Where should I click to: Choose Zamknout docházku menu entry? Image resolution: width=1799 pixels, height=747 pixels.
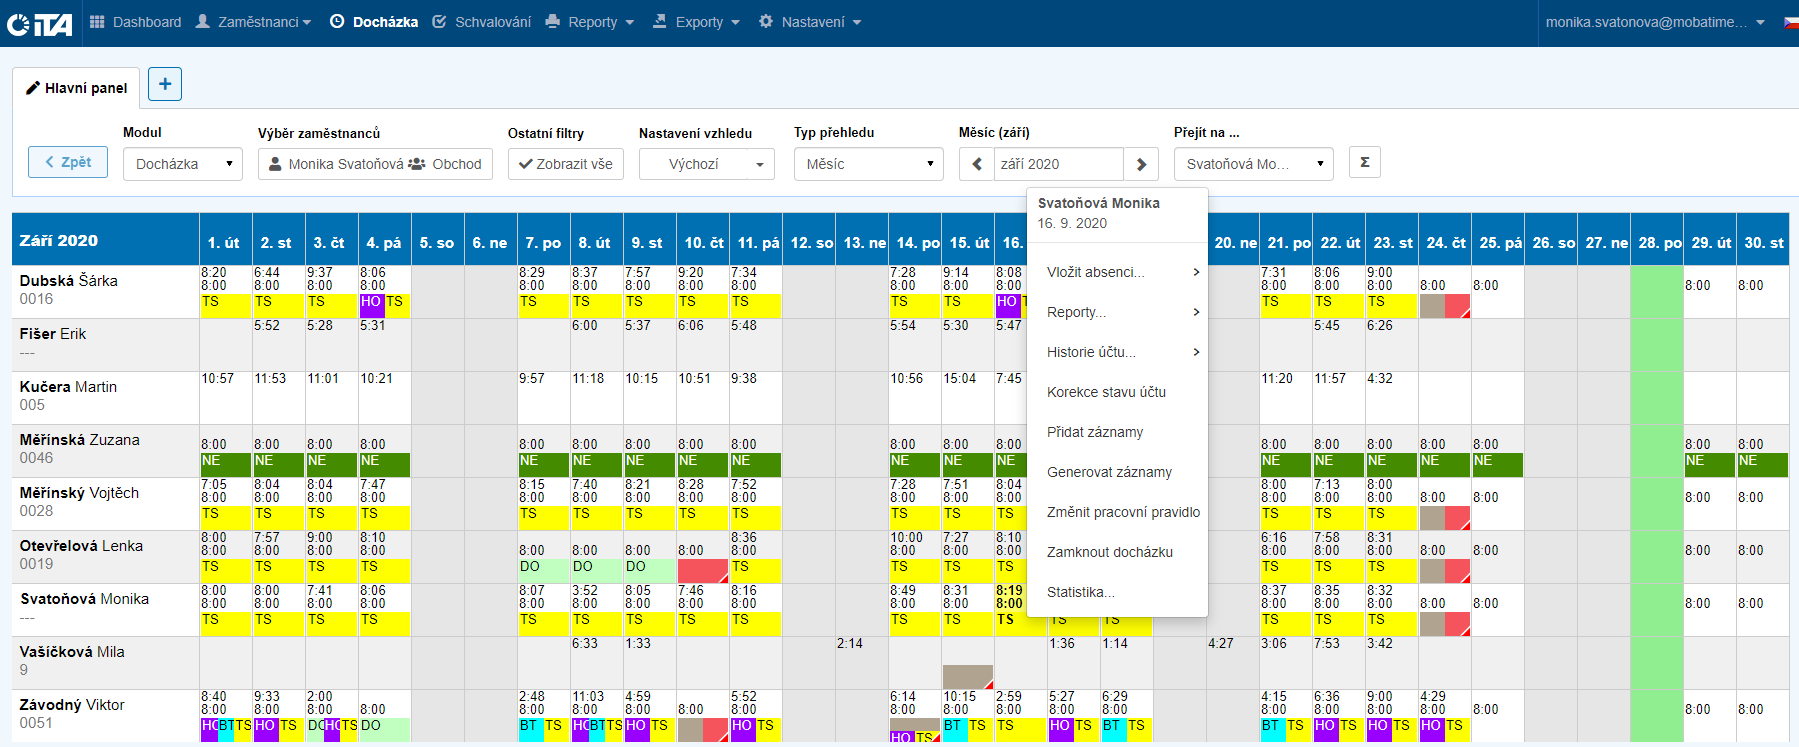(1109, 552)
